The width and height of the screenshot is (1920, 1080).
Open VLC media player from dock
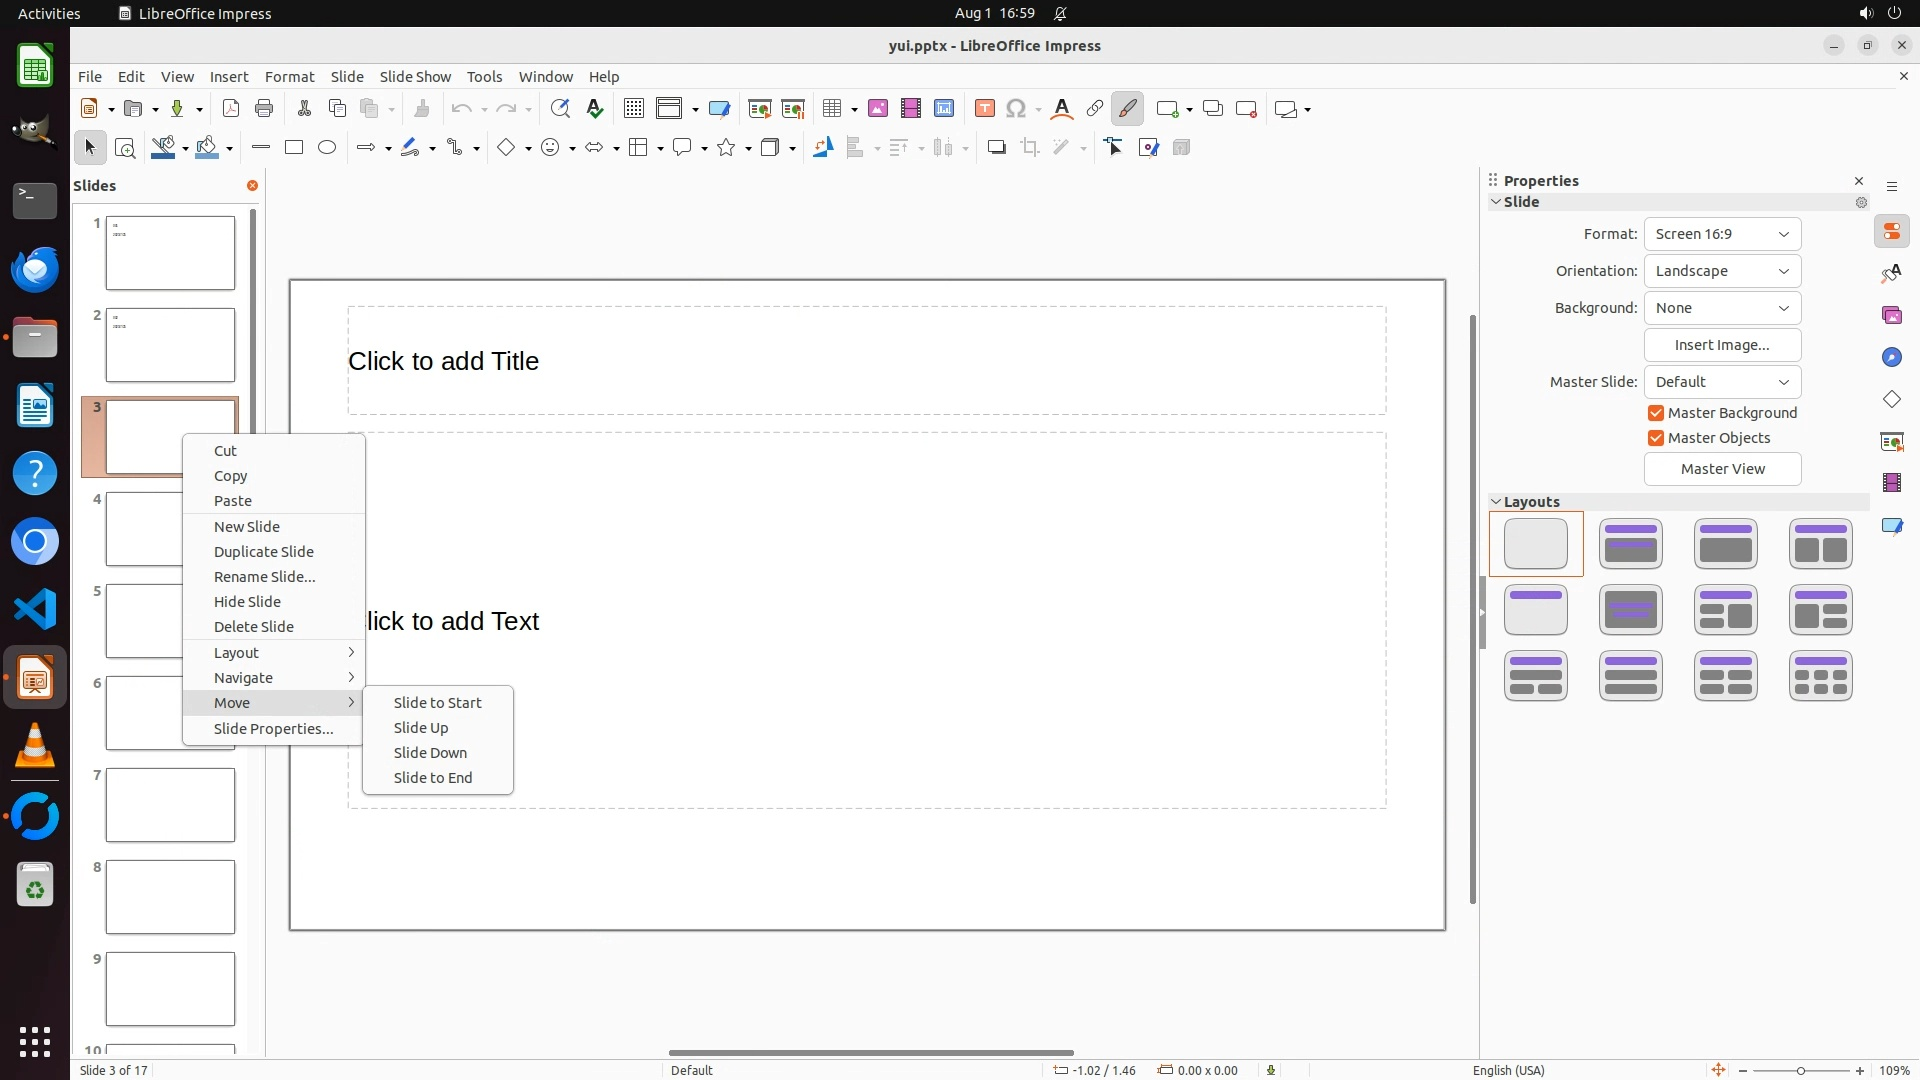pyautogui.click(x=35, y=746)
